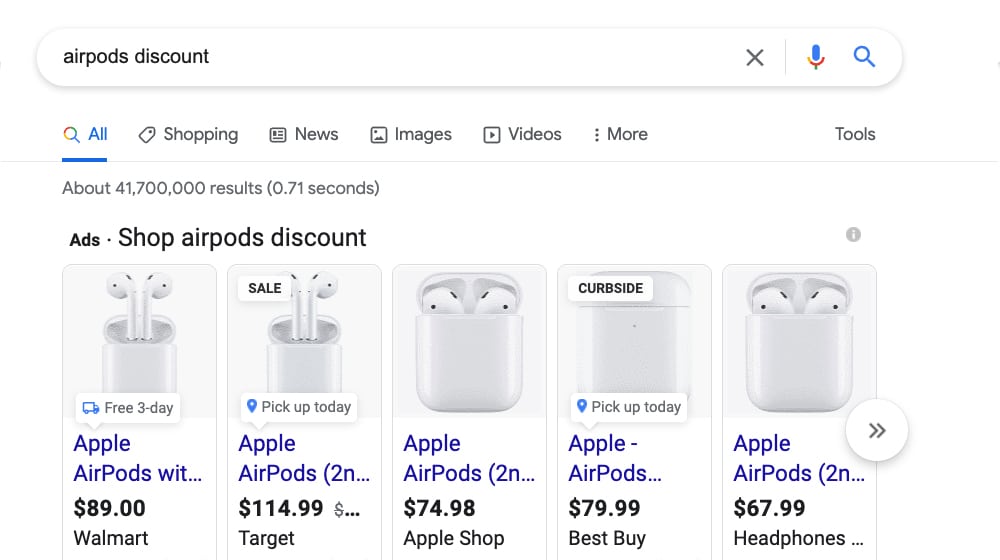Switch to the Shopping tab

click(188, 134)
